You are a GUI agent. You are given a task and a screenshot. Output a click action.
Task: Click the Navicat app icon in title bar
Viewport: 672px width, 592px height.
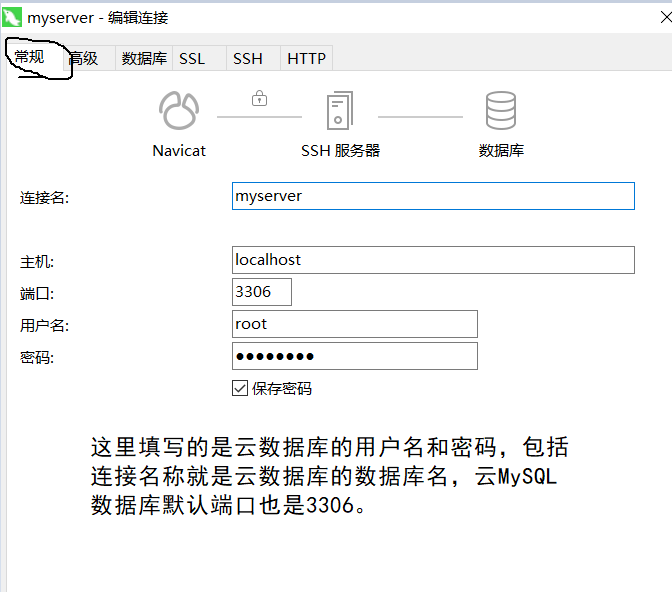[x=12, y=18]
